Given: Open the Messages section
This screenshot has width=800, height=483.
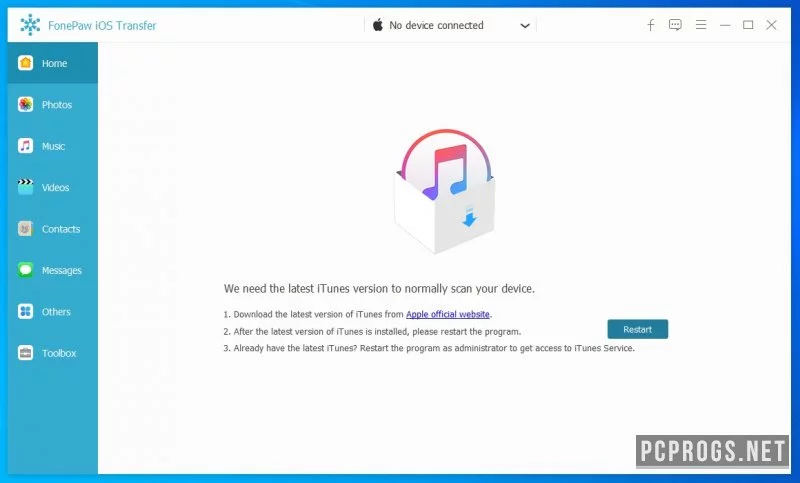Looking at the screenshot, I should click(x=53, y=270).
